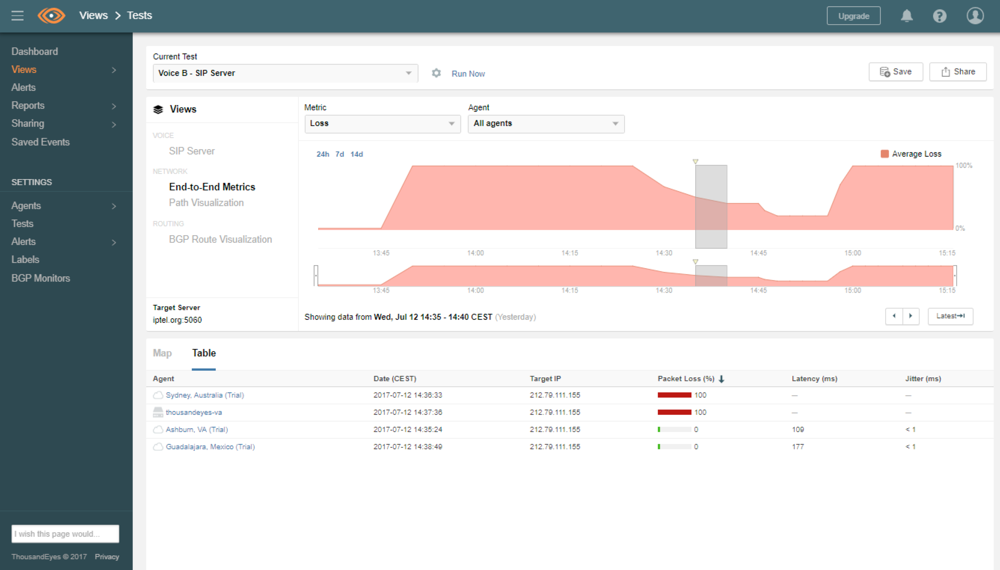The image size is (1000, 570).
Task: Go to previous time interval arrow
Action: pos(893,316)
